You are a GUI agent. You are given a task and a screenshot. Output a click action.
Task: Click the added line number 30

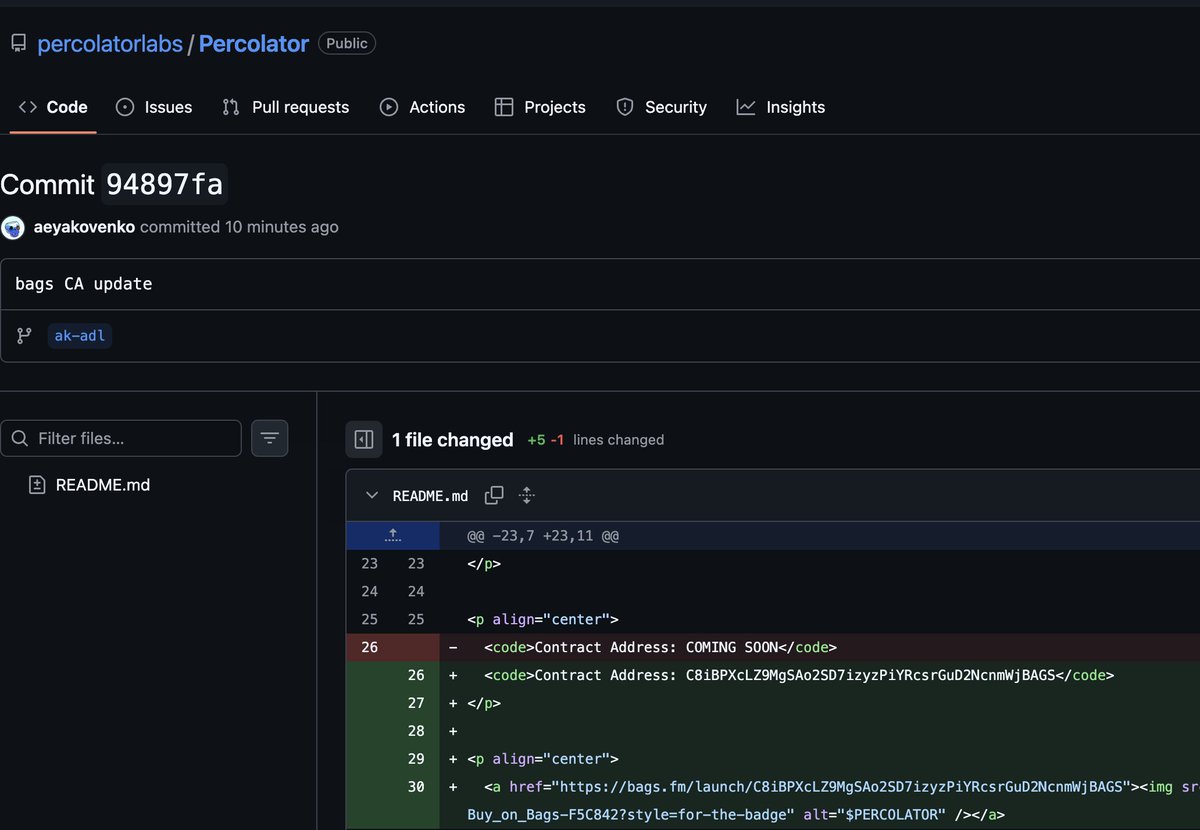click(x=416, y=787)
